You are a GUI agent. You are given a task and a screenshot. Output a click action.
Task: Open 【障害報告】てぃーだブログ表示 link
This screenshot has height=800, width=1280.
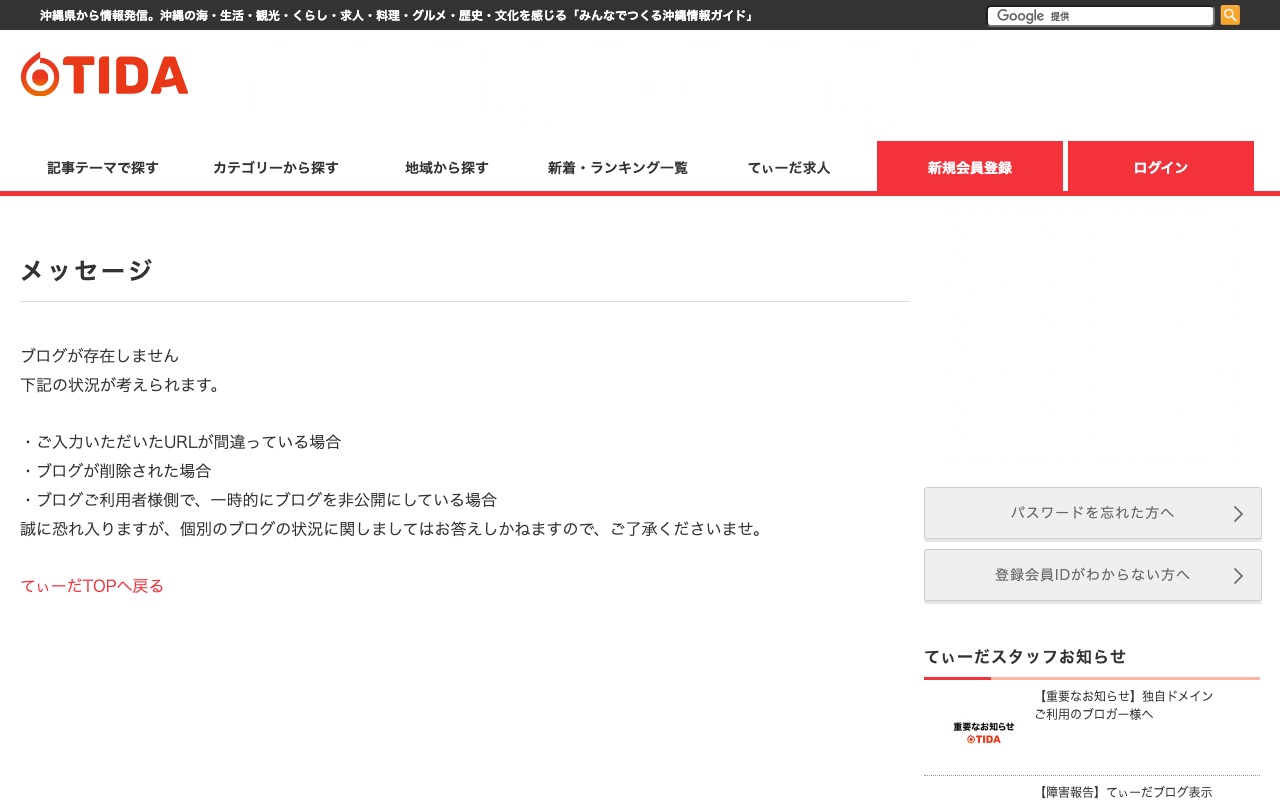[1124, 792]
